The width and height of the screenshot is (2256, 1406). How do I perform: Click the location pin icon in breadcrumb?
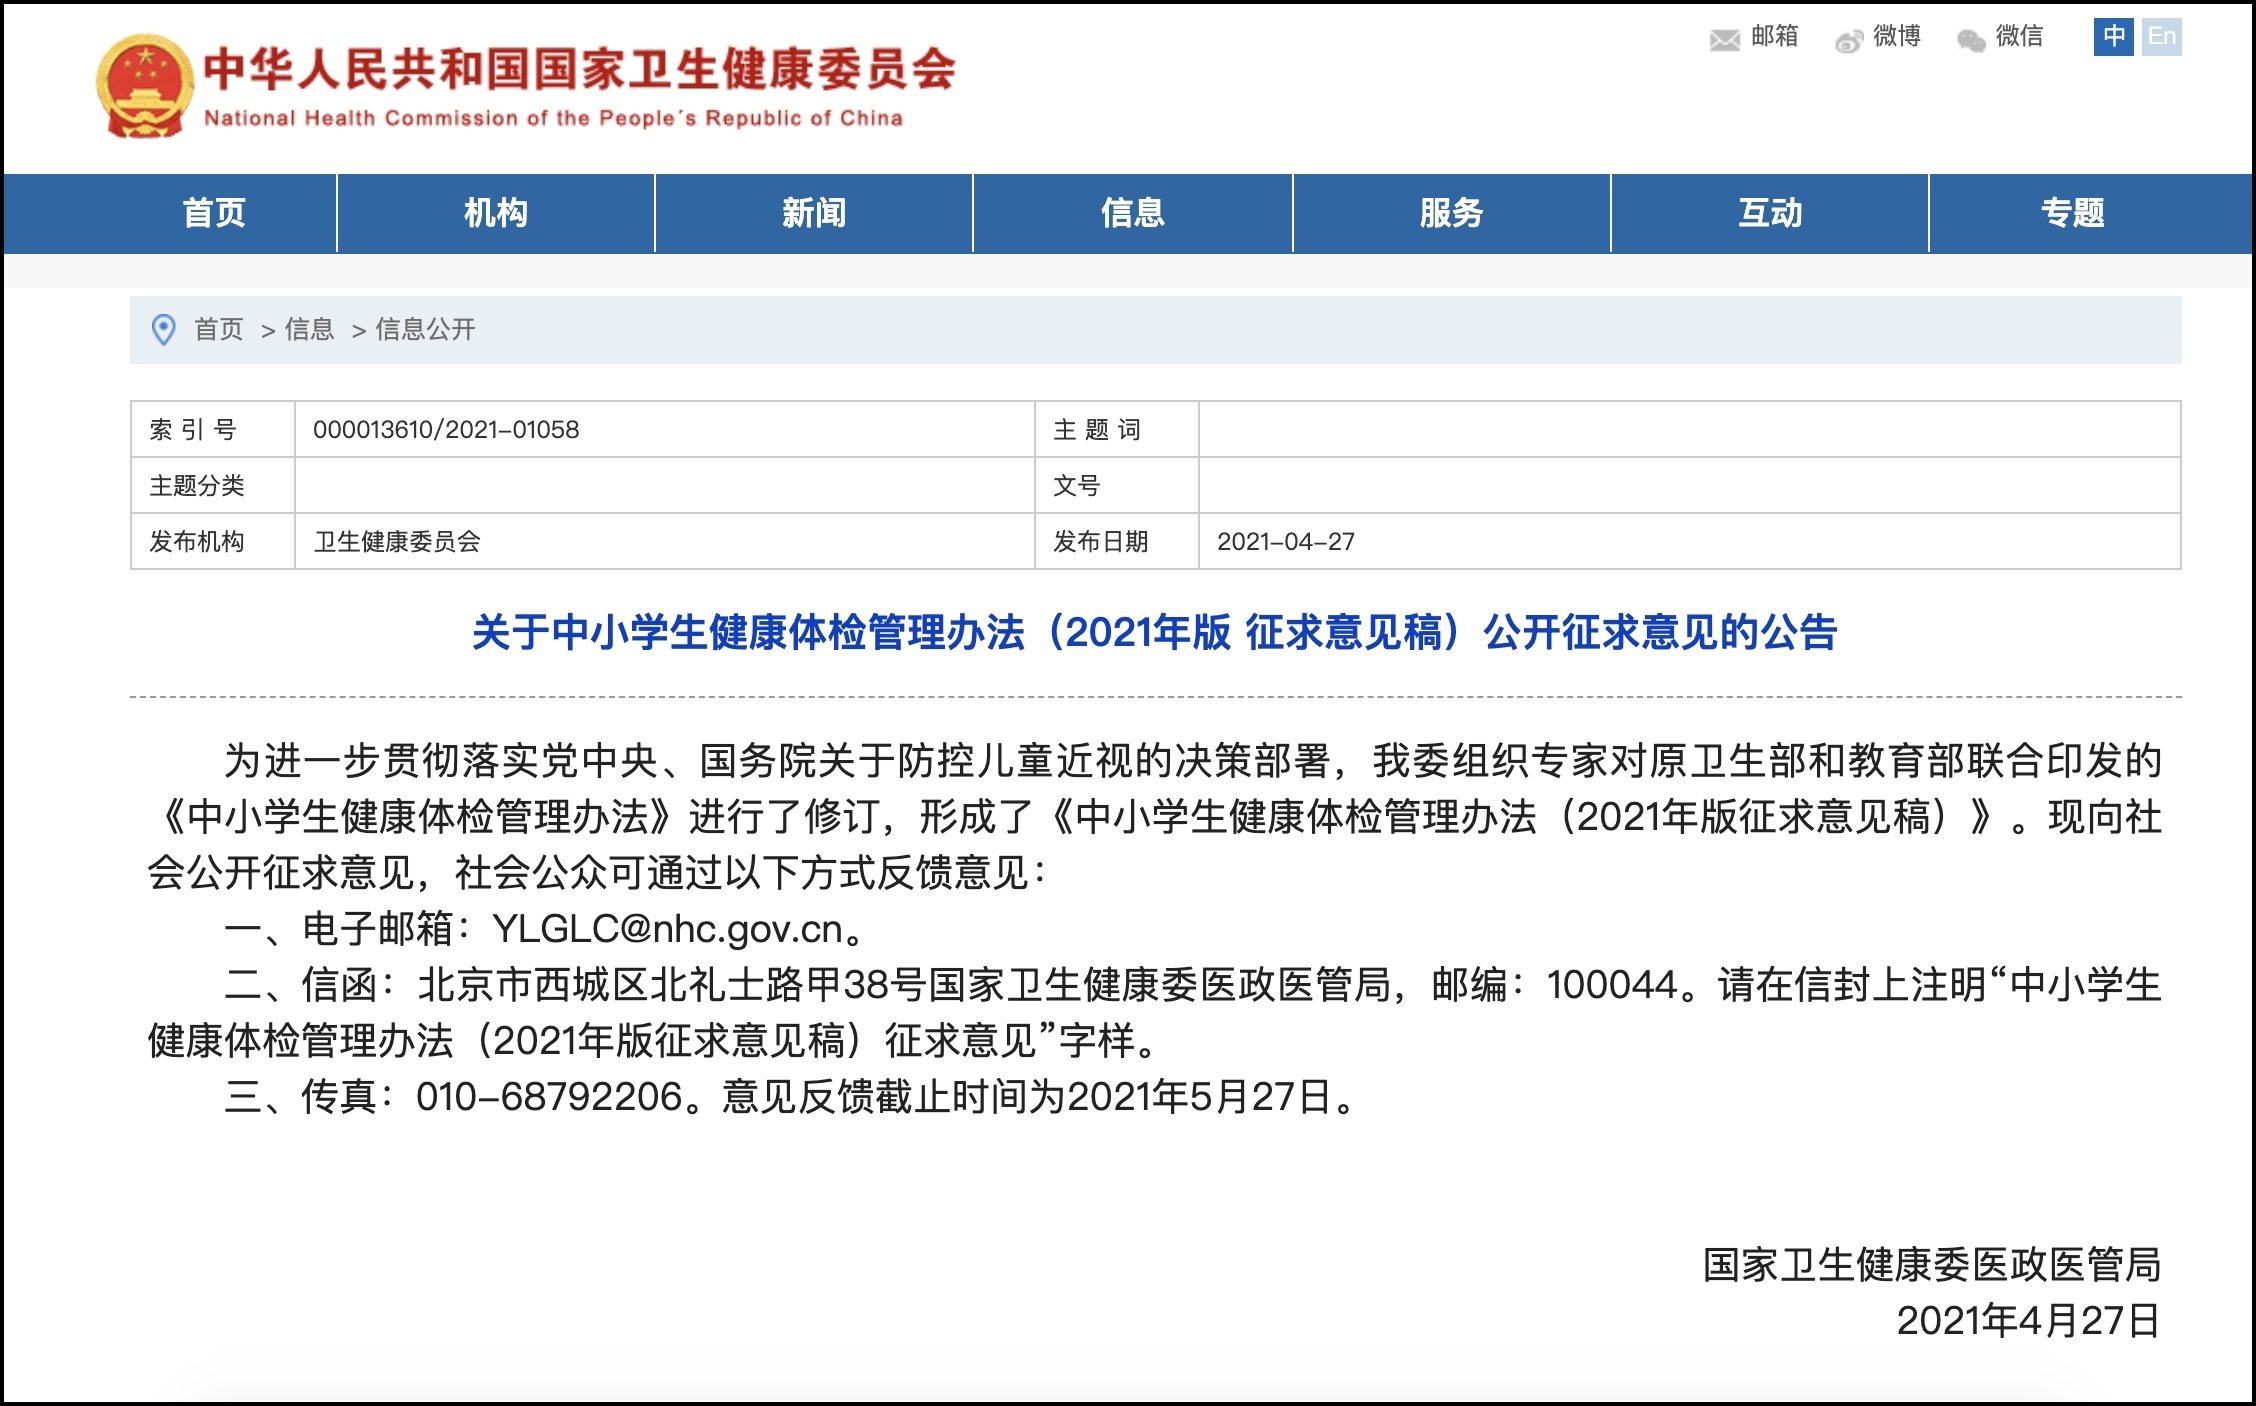click(163, 329)
